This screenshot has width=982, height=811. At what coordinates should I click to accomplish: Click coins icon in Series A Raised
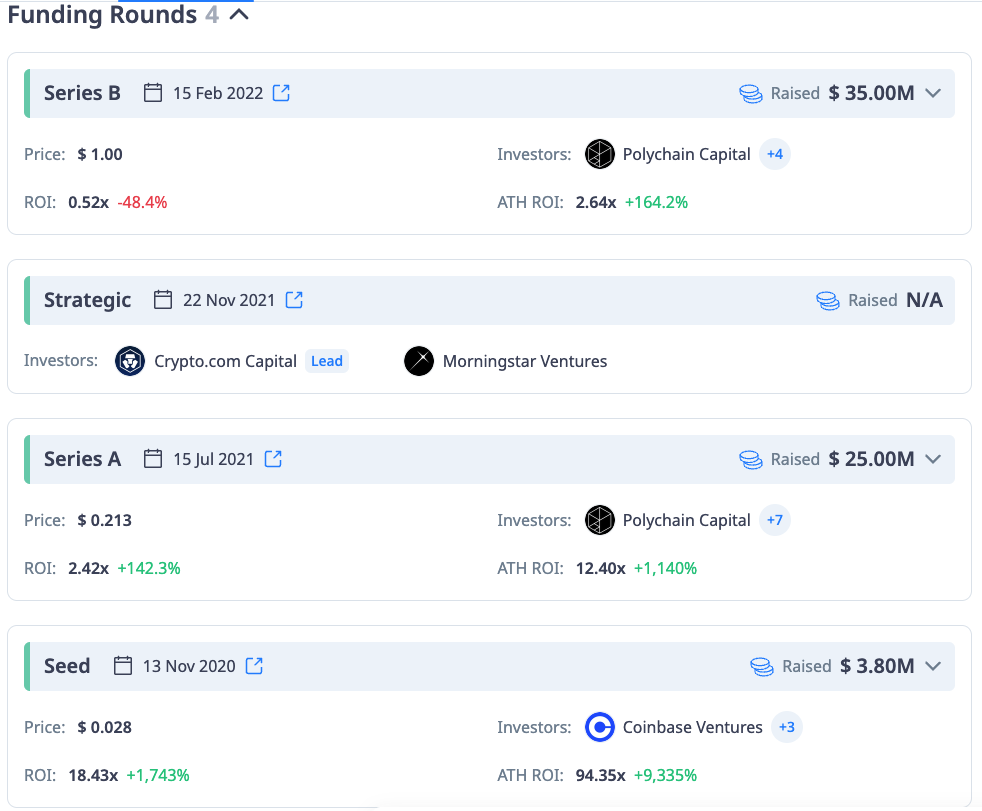point(751,460)
